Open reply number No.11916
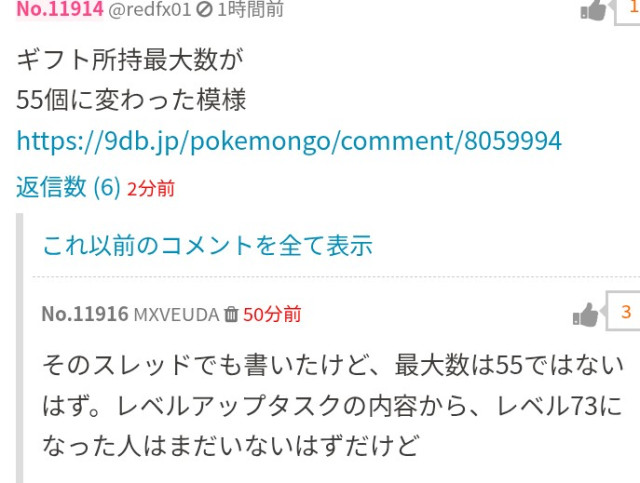 click(x=85, y=314)
